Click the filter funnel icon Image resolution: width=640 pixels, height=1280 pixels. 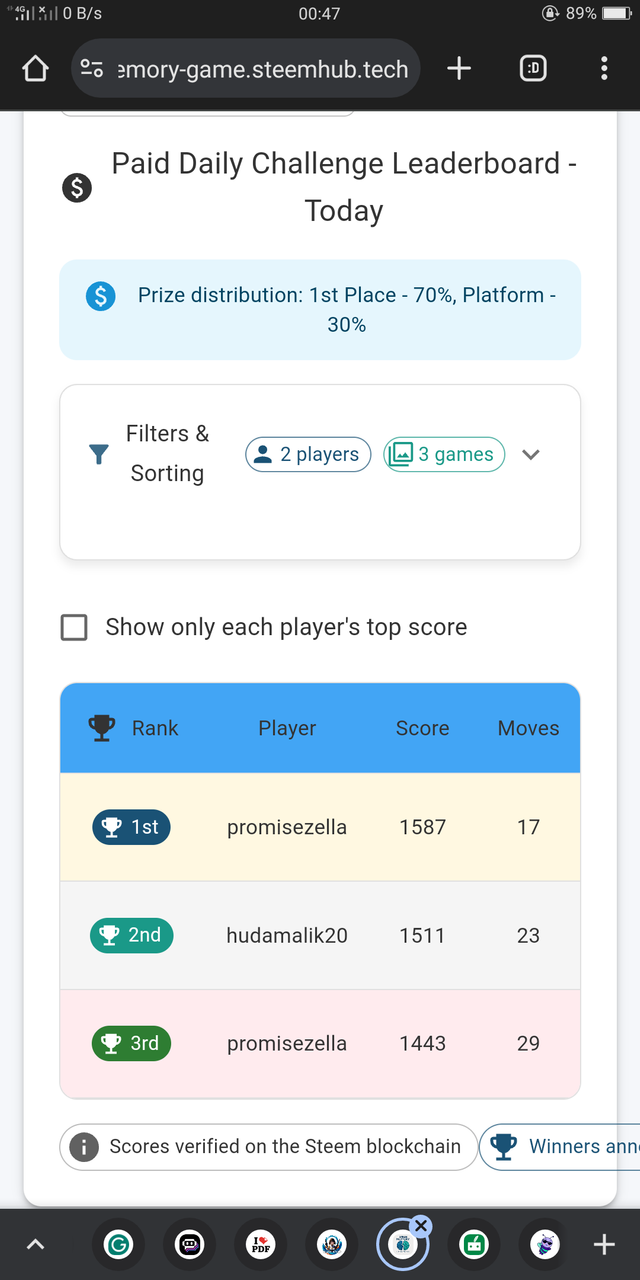pos(98,455)
